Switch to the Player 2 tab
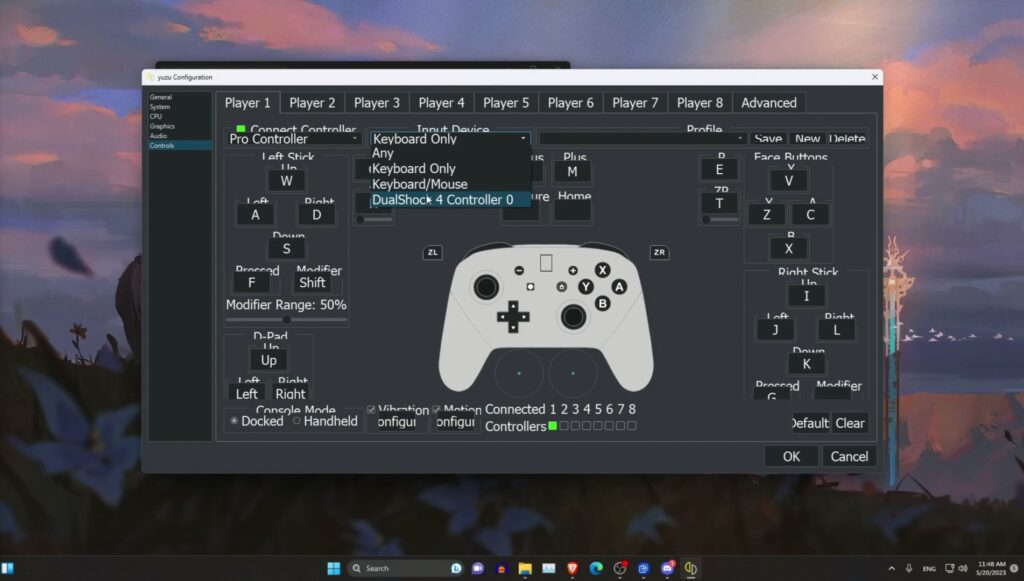This screenshot has width=1024, height=581. [x=312, y=103]
